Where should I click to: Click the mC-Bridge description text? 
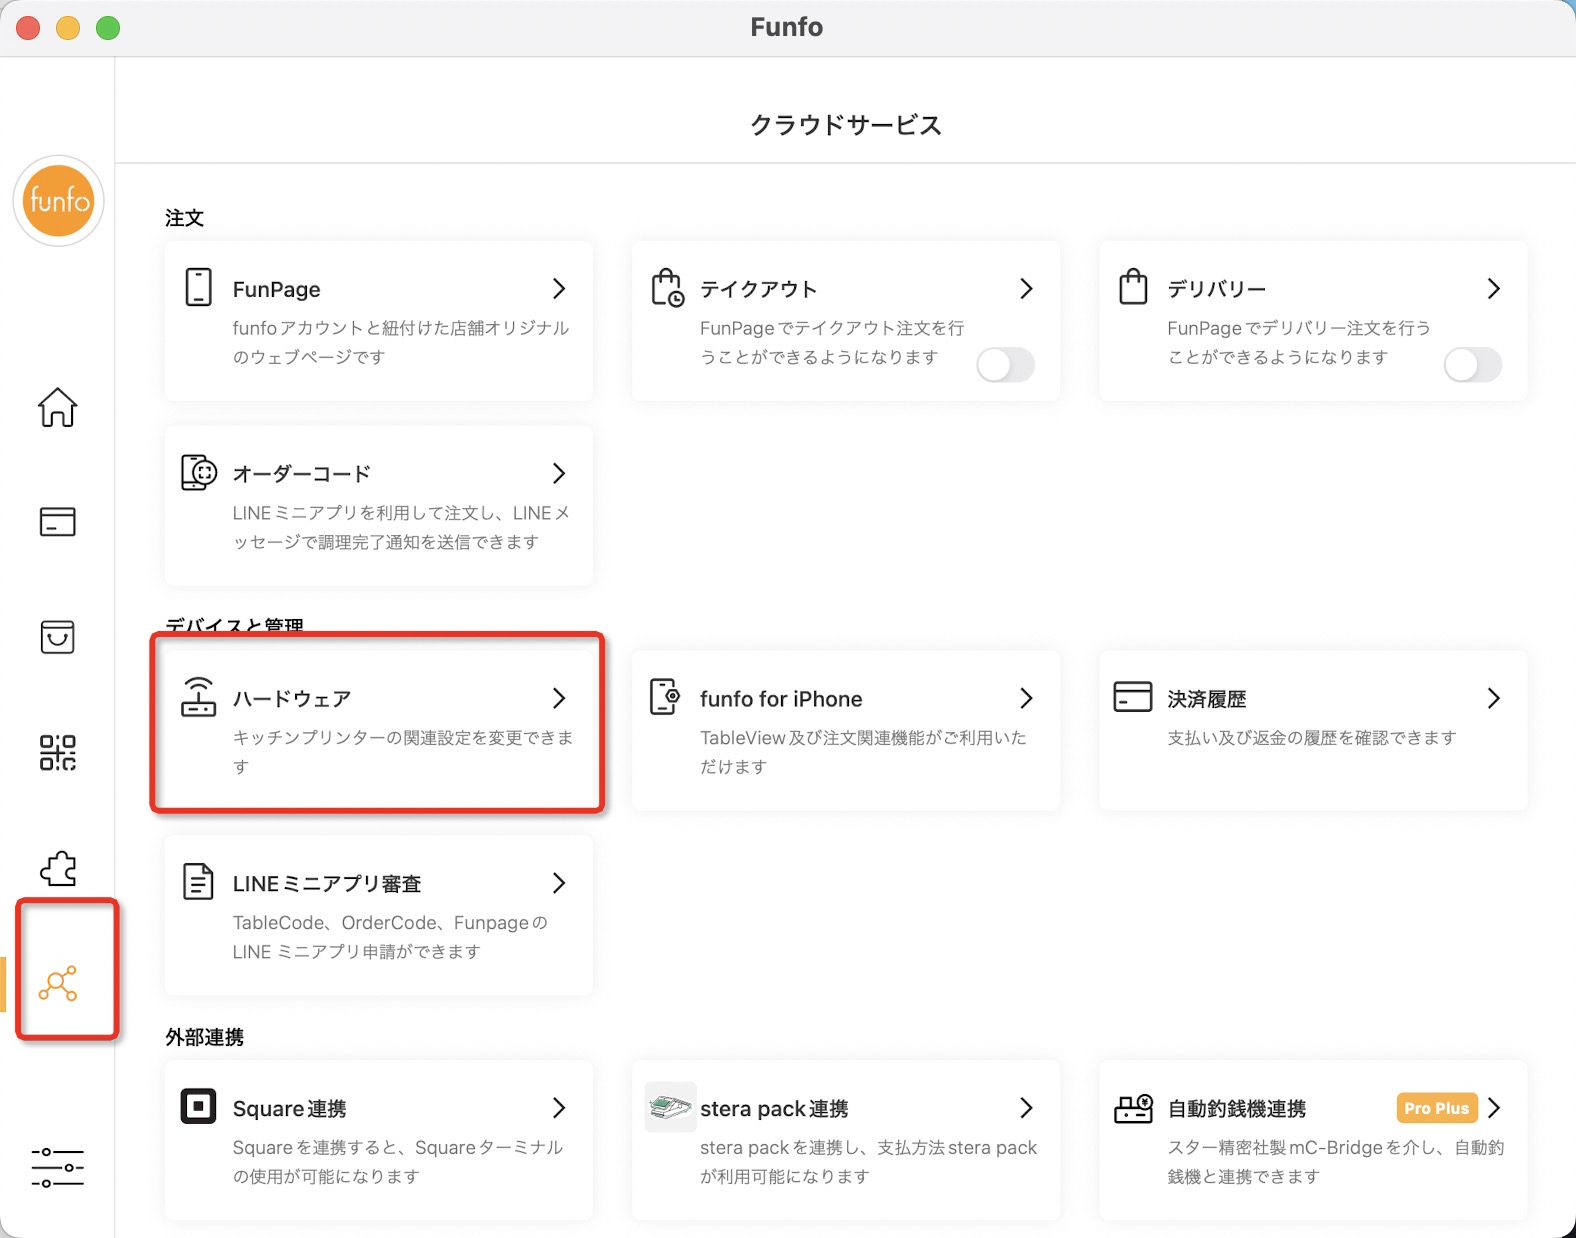point(1336,1161)
